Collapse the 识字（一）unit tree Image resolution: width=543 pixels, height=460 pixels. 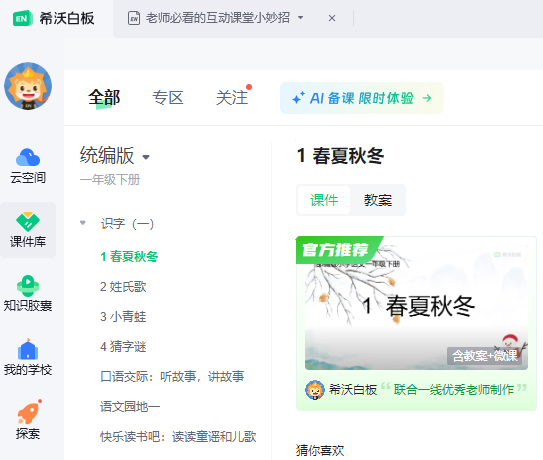click(83, 223)
